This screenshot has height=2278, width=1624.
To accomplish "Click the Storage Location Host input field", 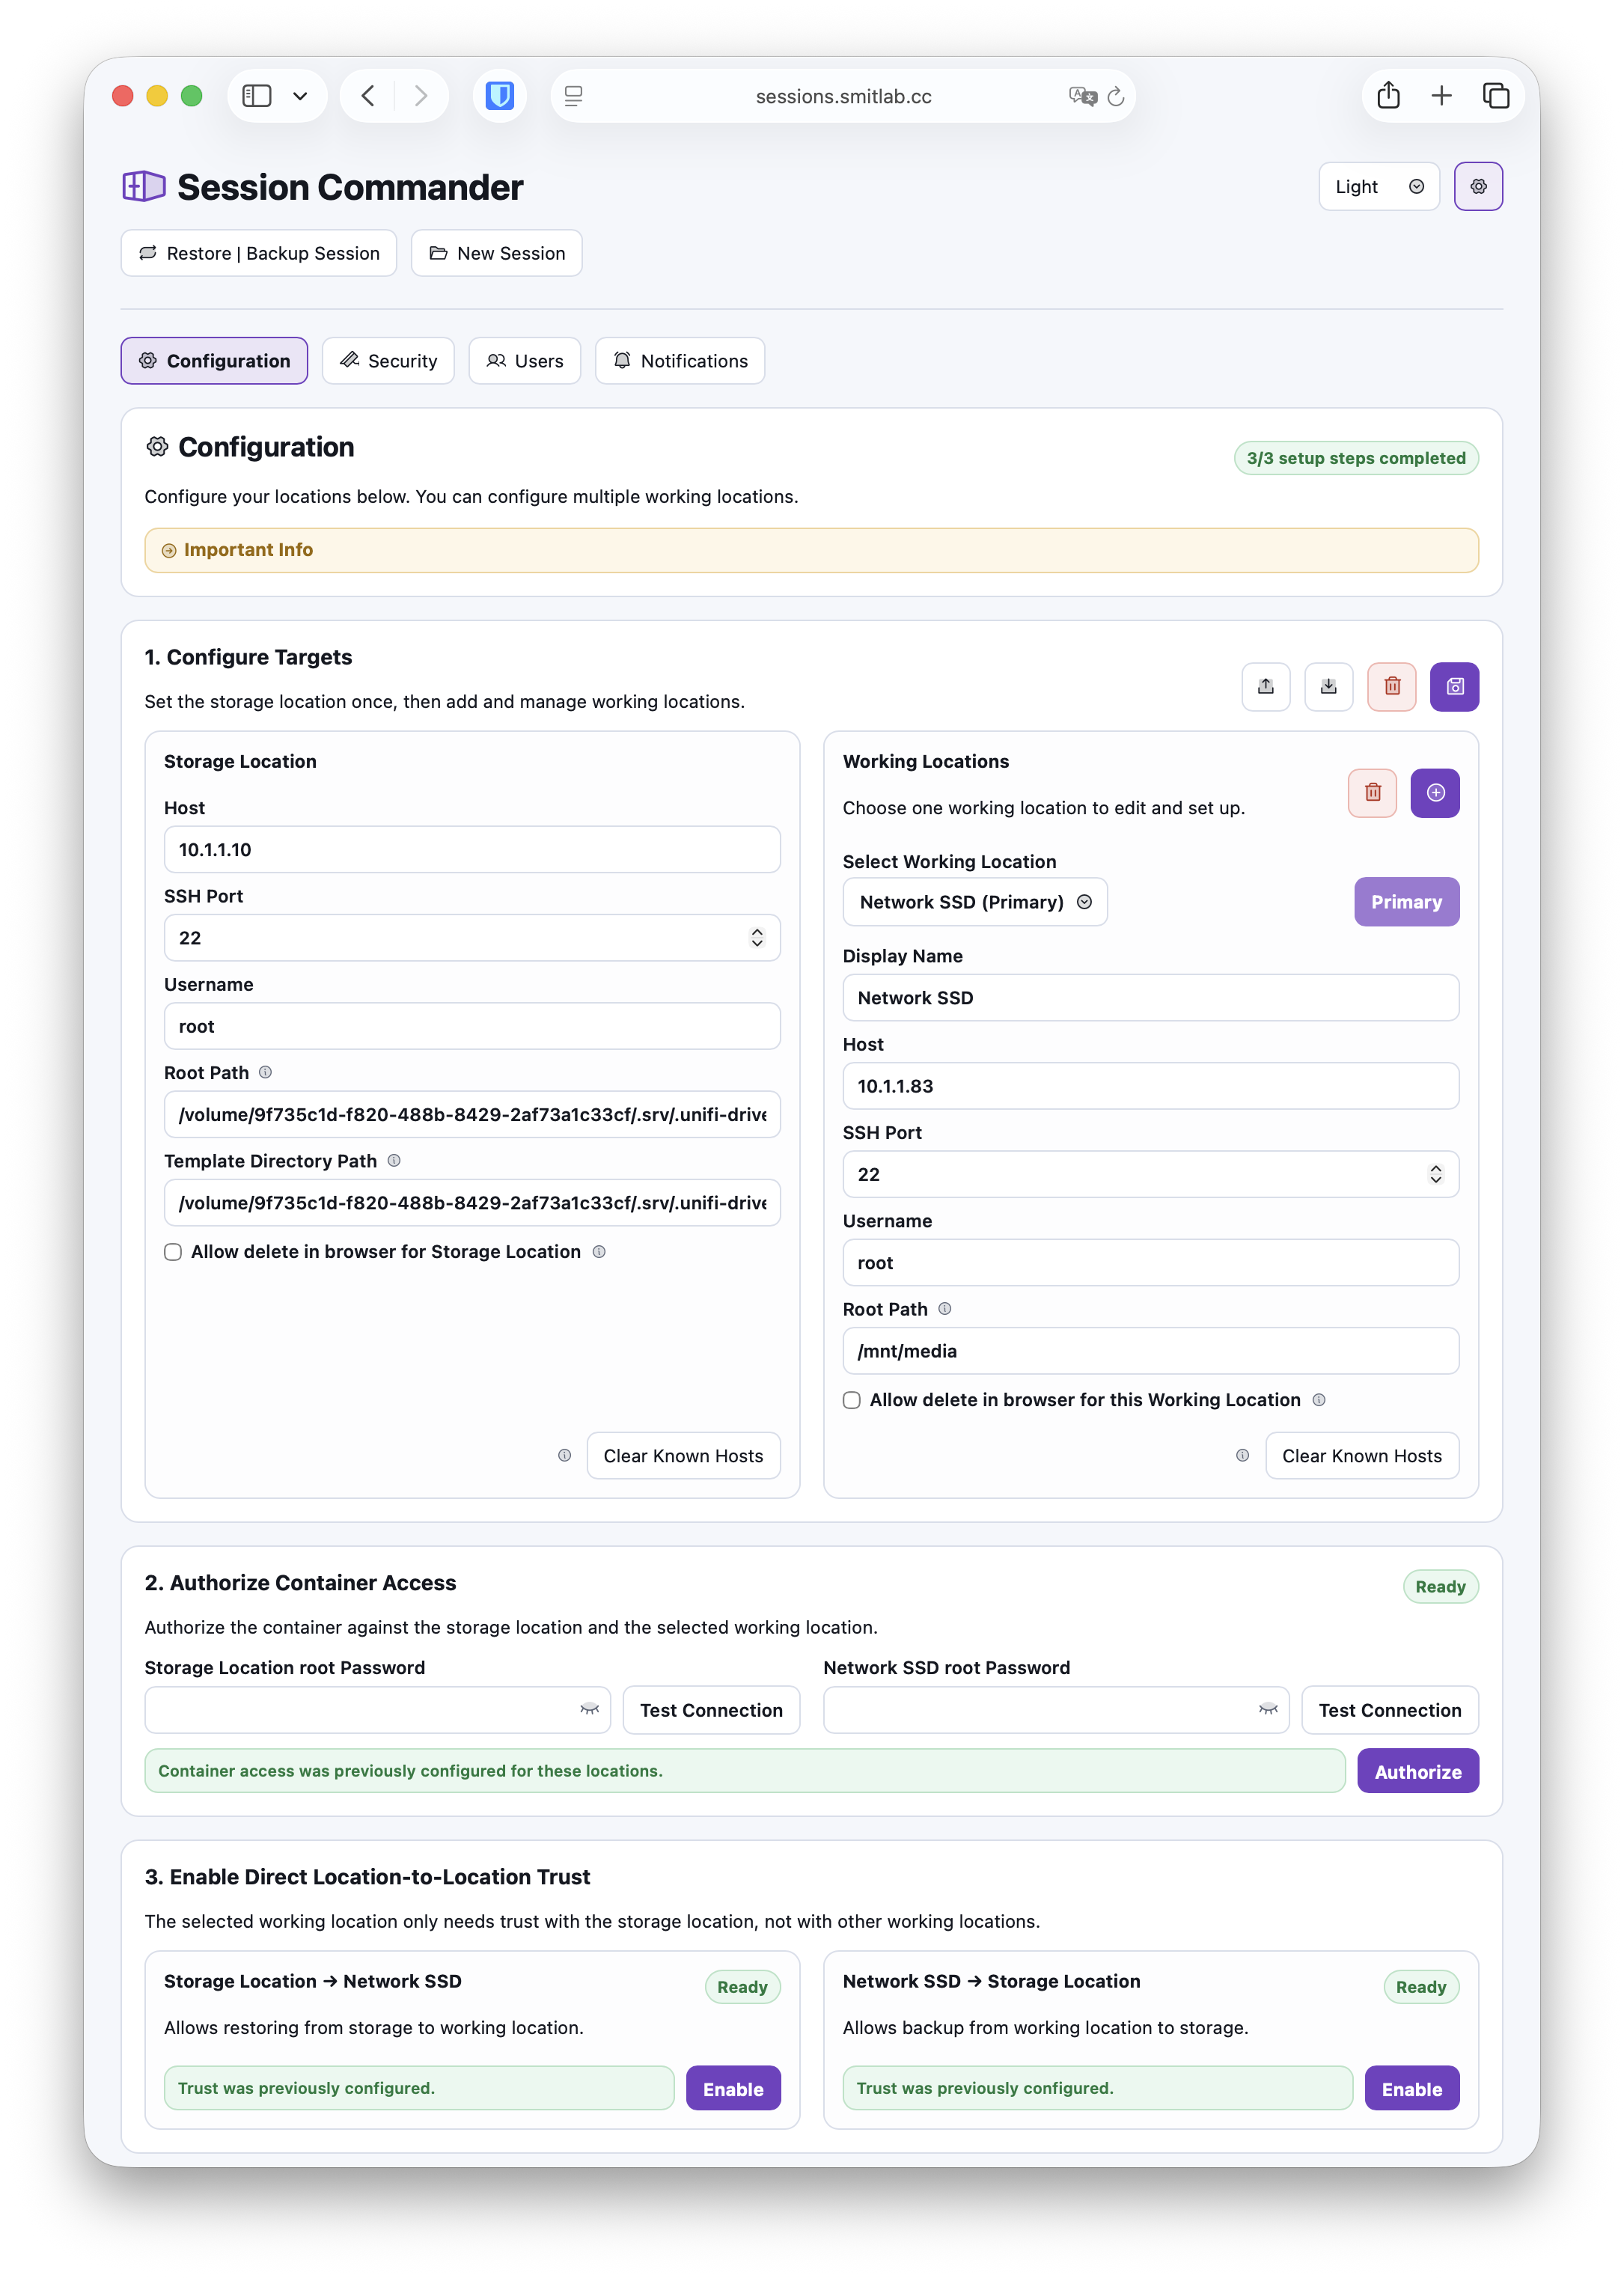I will coord(471,850).
